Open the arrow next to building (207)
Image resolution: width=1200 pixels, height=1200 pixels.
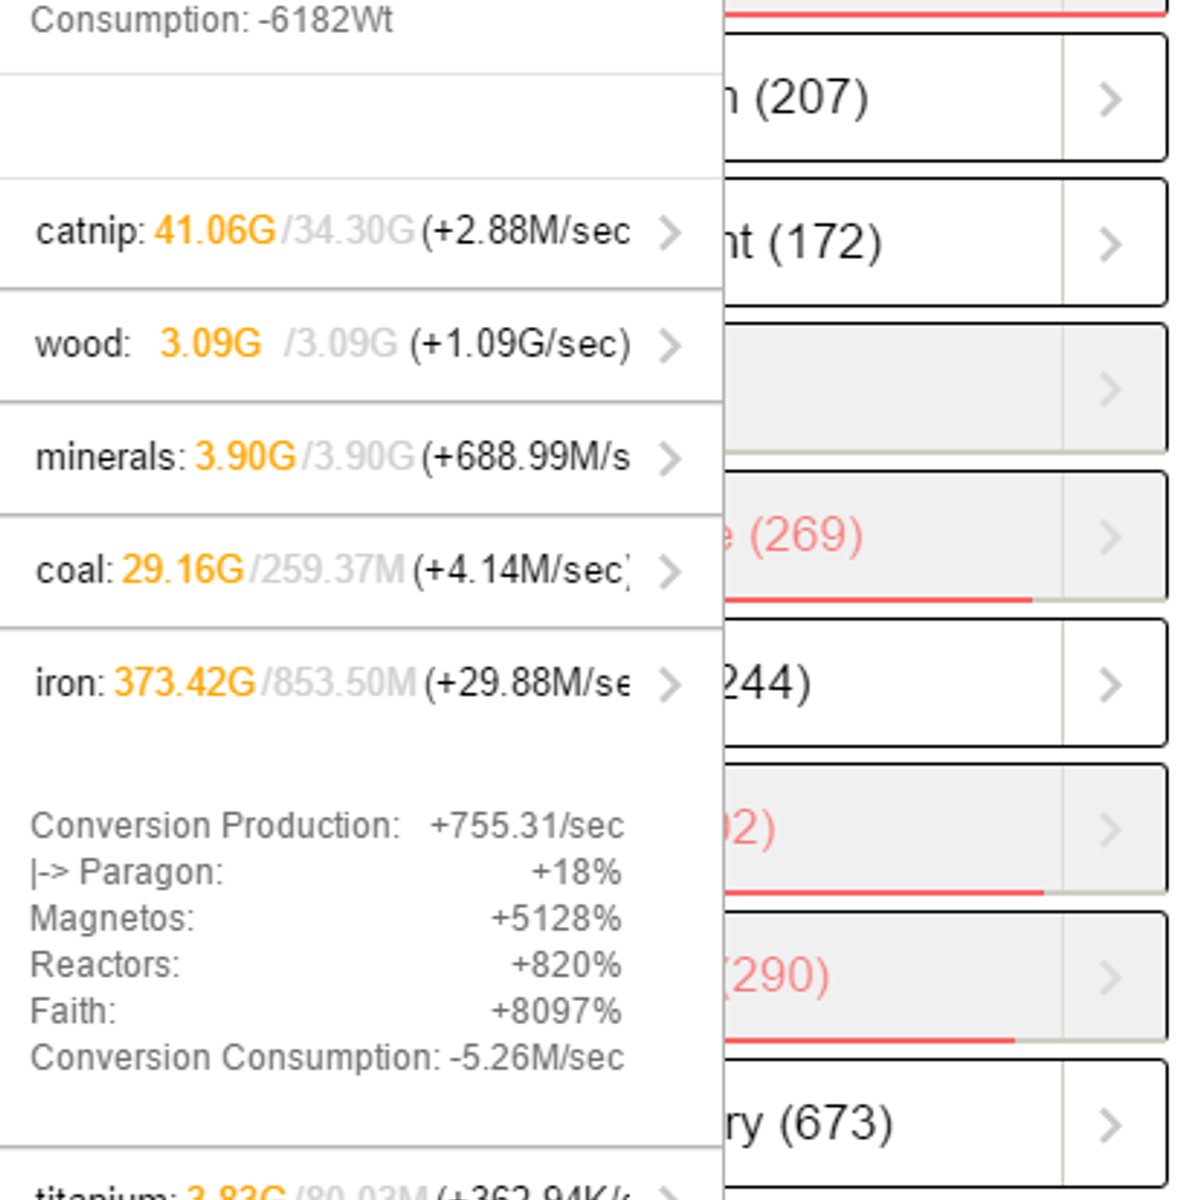(1111, 98)
